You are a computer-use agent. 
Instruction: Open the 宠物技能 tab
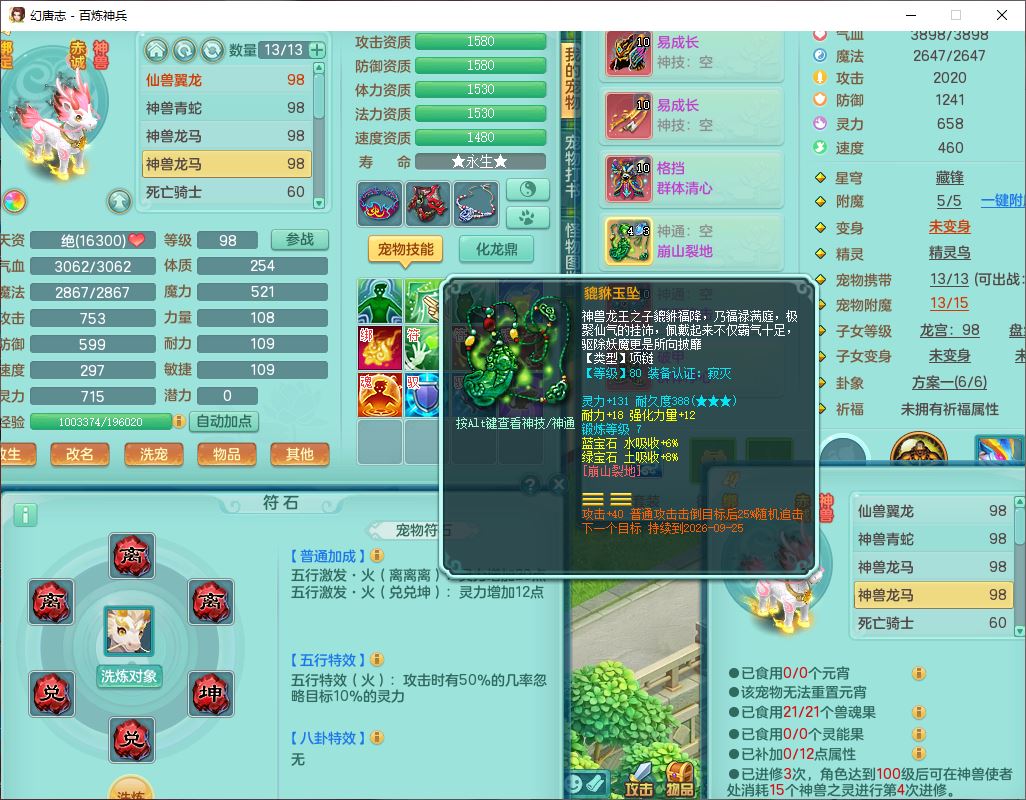(406, 249)
